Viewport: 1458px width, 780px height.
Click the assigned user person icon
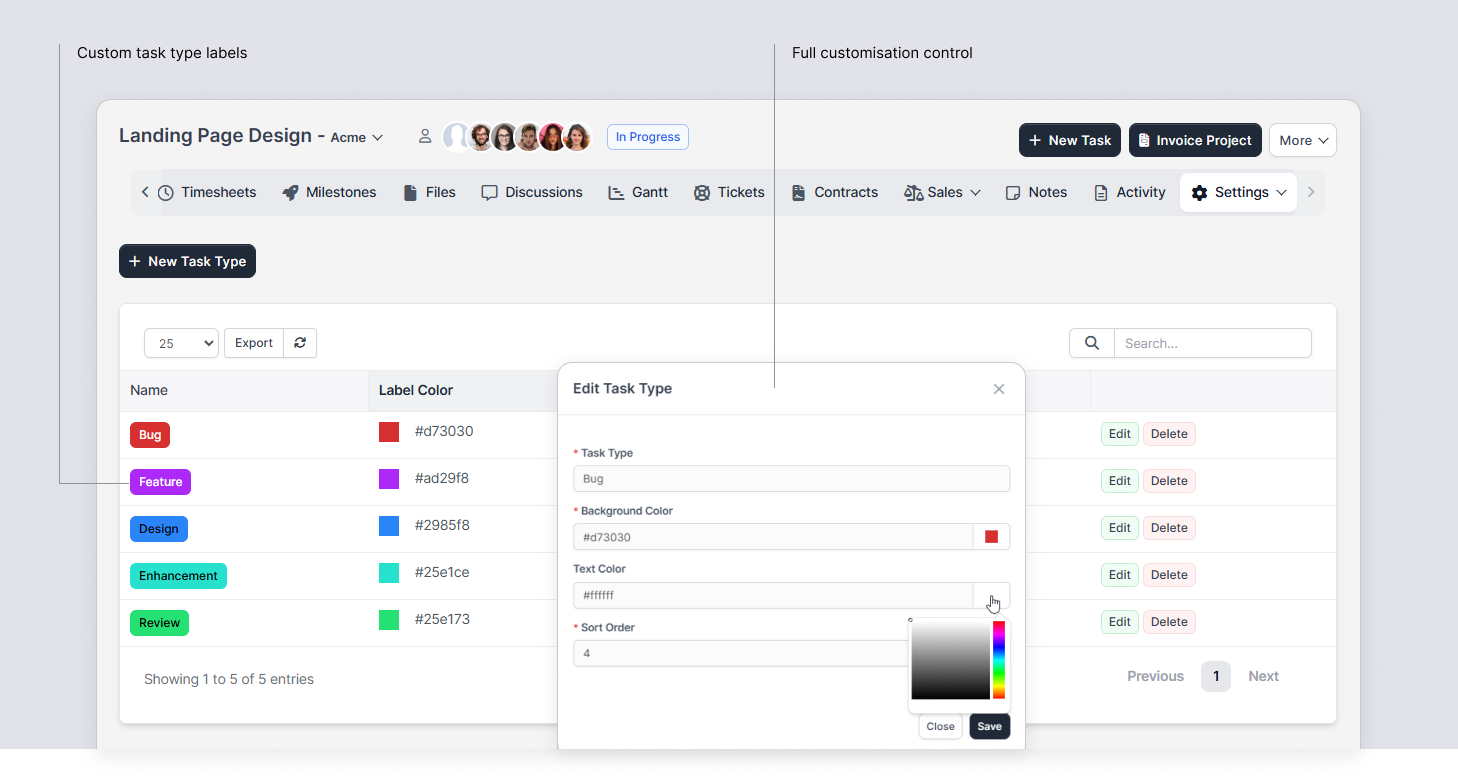coord(425,136)
